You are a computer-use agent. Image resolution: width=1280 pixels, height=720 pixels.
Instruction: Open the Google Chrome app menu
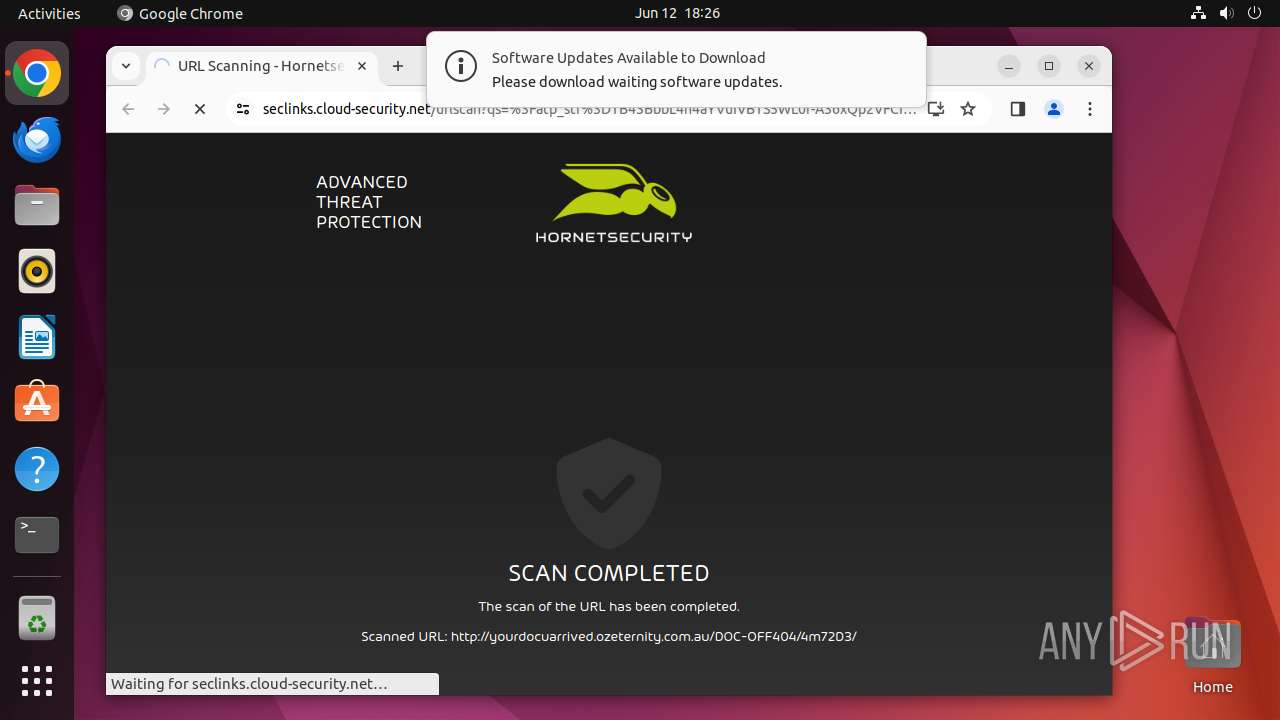point(180,13)
